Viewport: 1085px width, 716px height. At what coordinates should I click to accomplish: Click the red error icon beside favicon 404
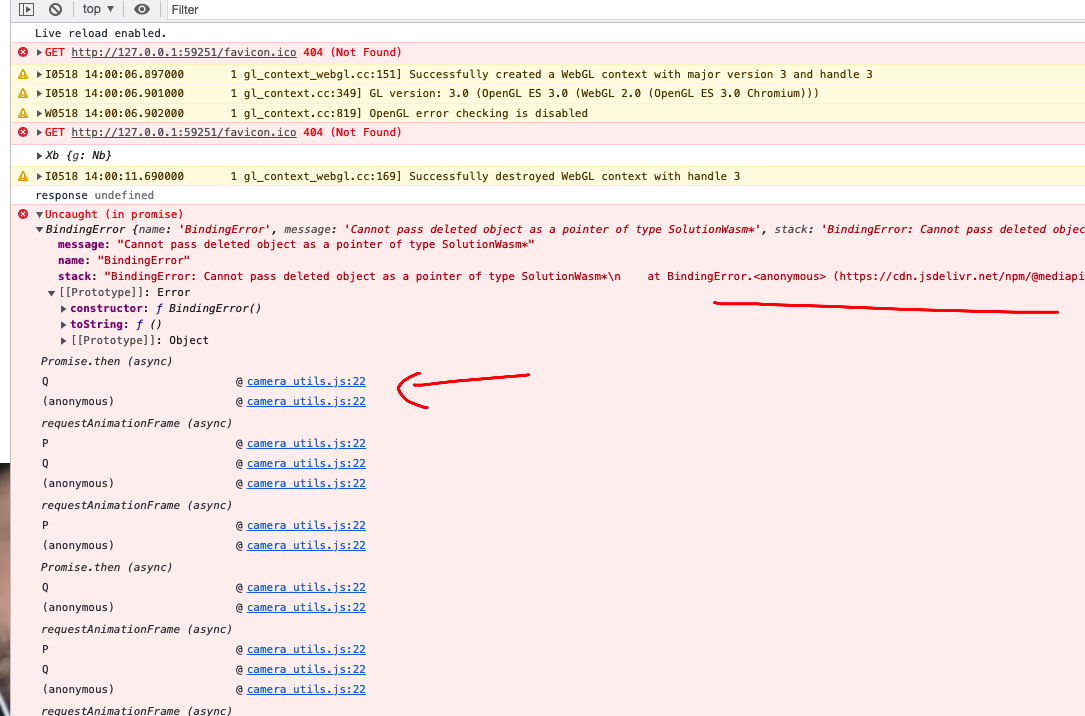tap(24, 52)
